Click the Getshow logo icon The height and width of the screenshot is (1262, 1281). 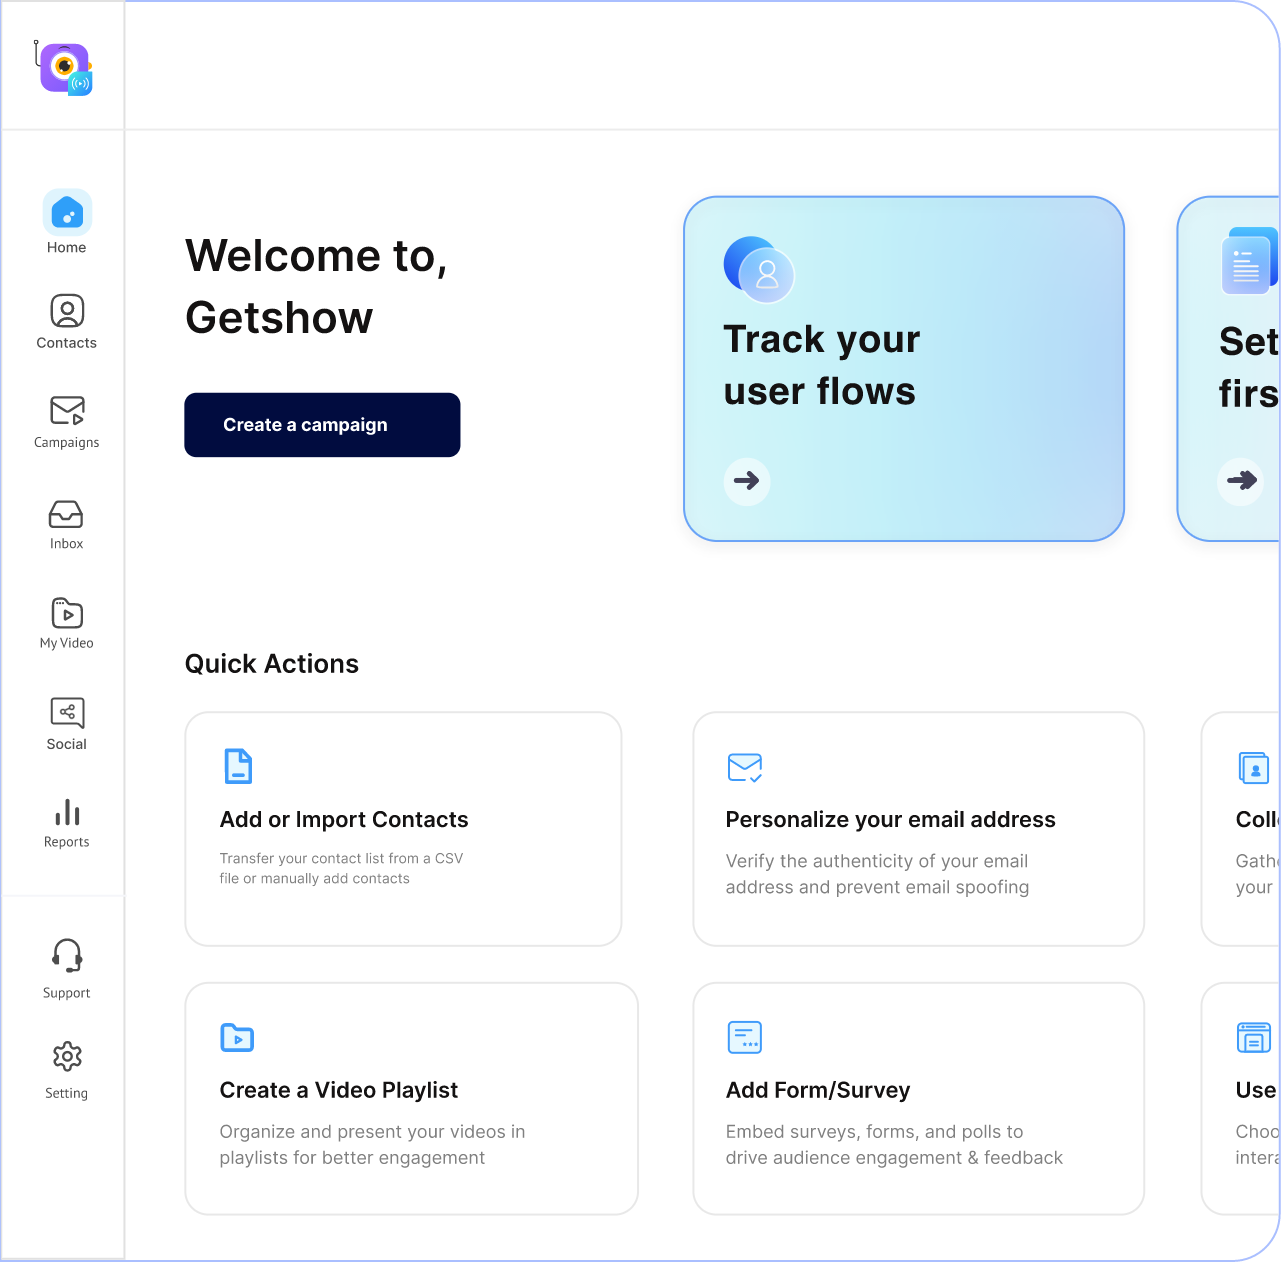65,68
